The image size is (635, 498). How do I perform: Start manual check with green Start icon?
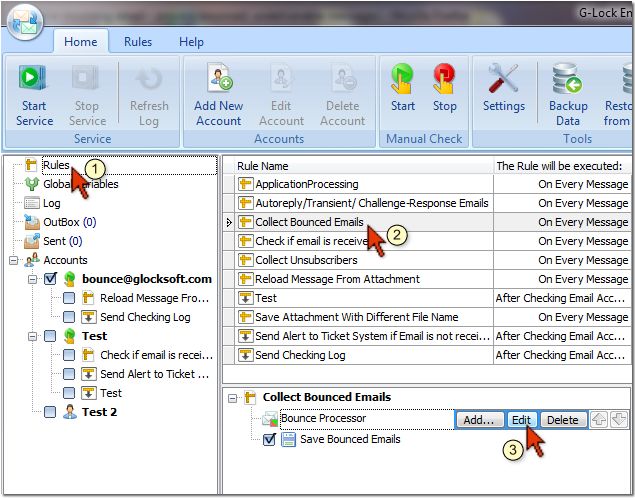402,79
